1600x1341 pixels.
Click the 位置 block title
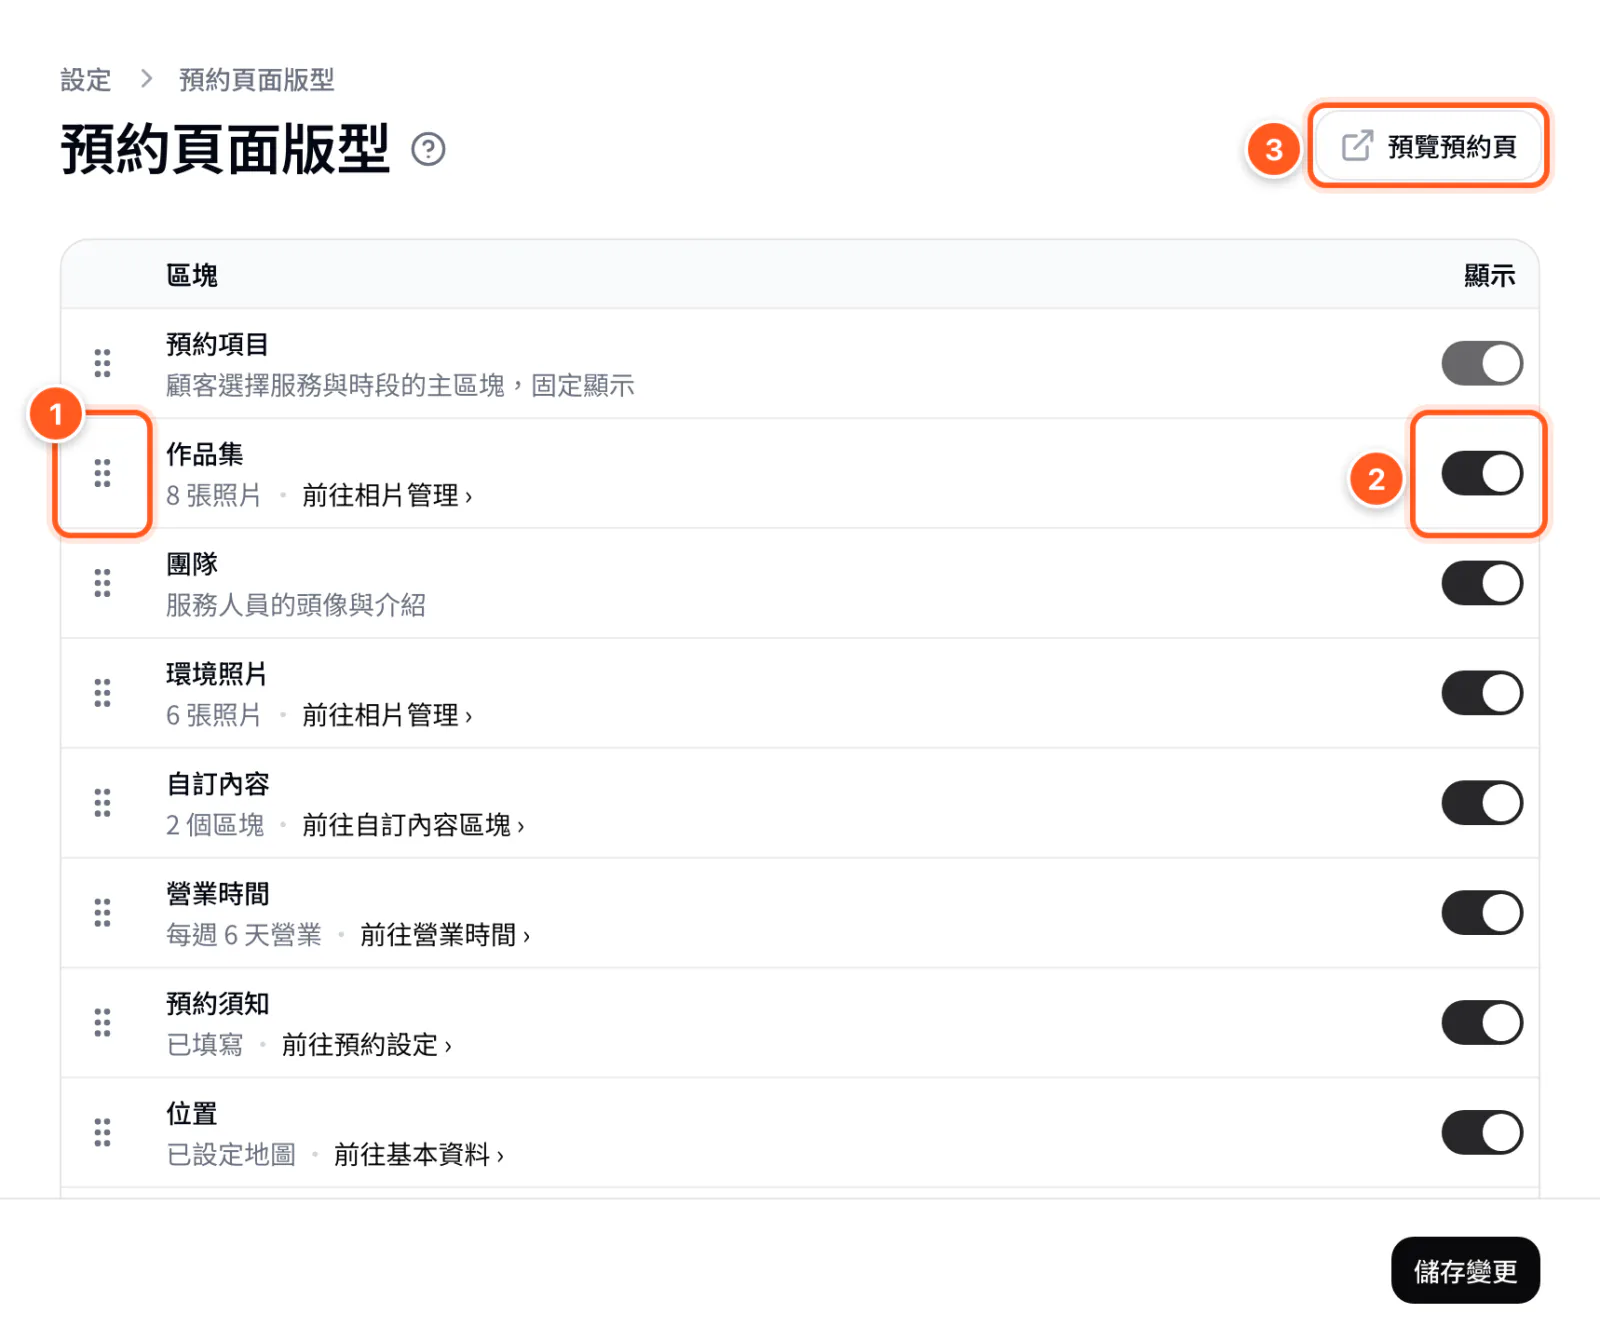(x=192, y=1114)
